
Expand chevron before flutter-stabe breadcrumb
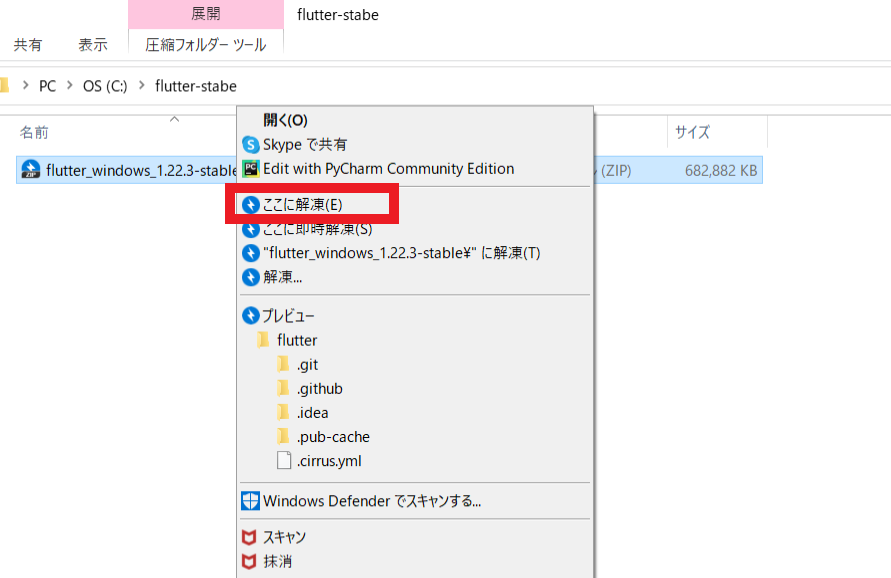tap(142, 86)
